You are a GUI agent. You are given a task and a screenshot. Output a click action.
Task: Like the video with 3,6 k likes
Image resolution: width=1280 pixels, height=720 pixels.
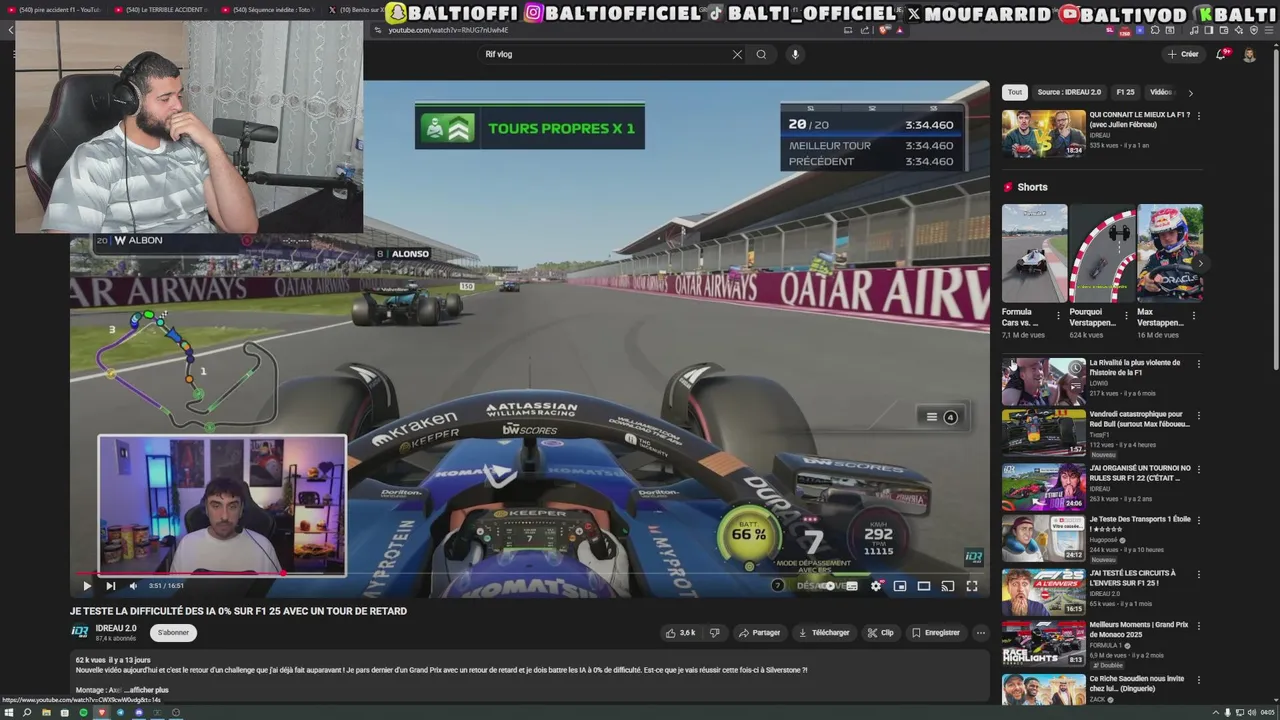pos(680,632)
